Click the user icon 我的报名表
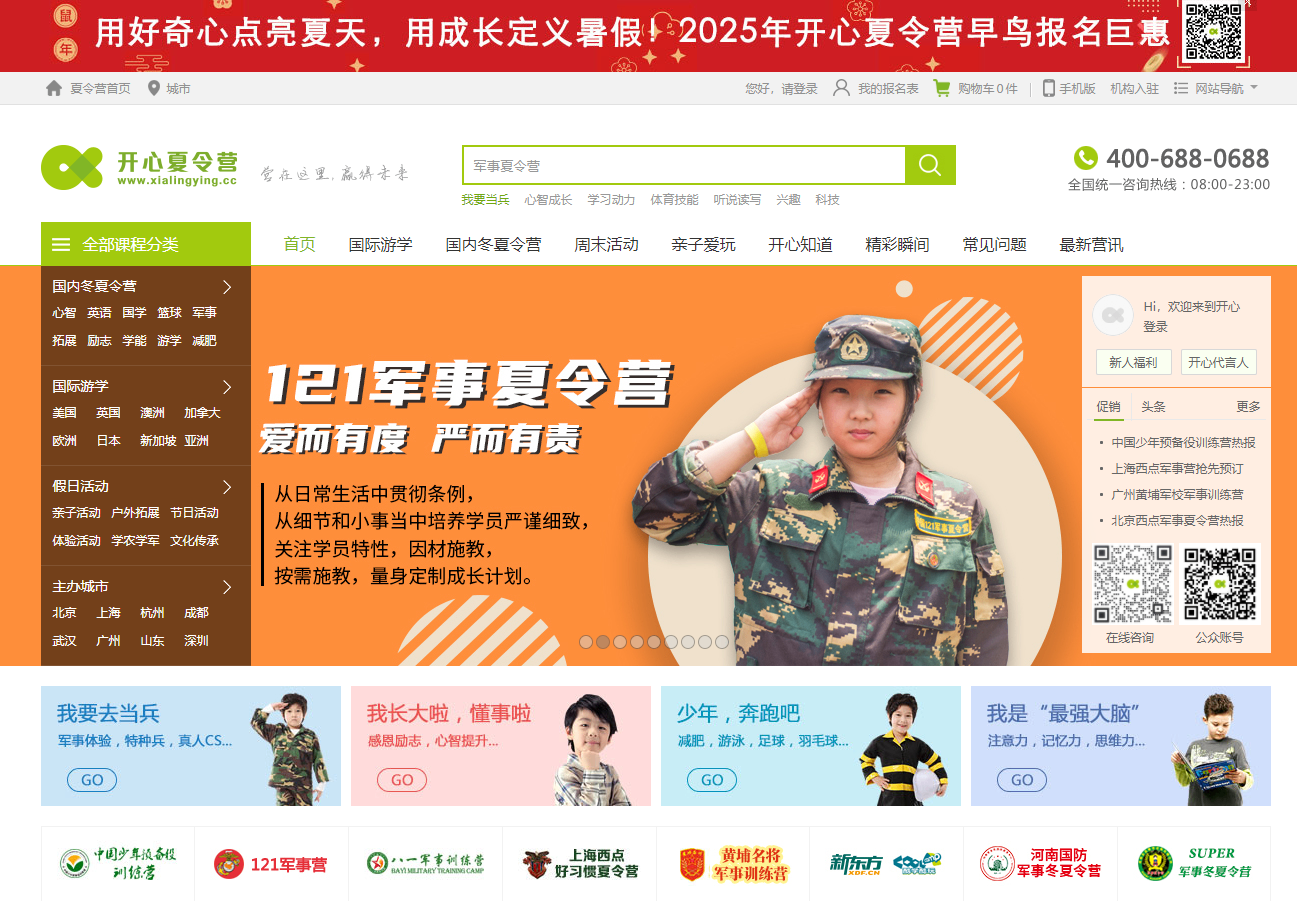1297x901 pixels. [x=842, y=88]
